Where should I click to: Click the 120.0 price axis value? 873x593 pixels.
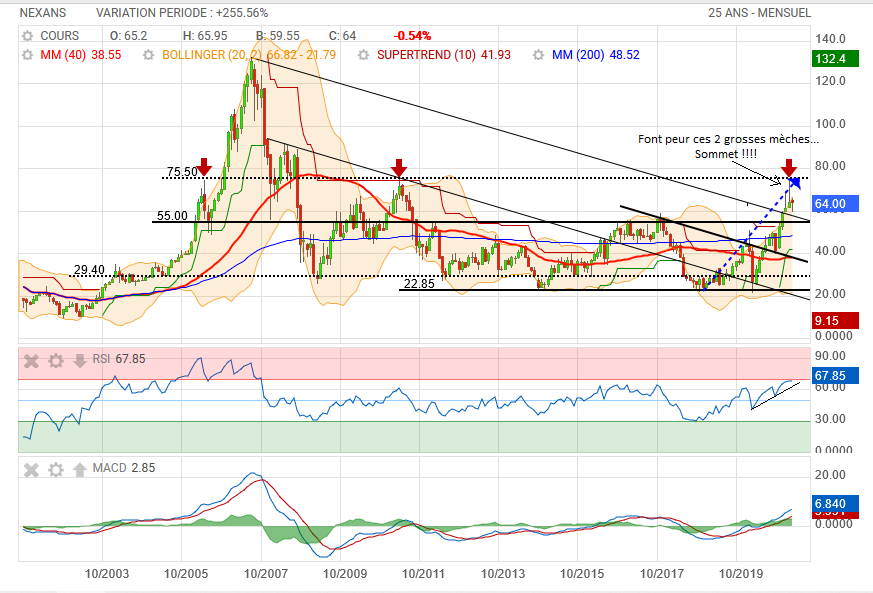(x=830, y=81)
